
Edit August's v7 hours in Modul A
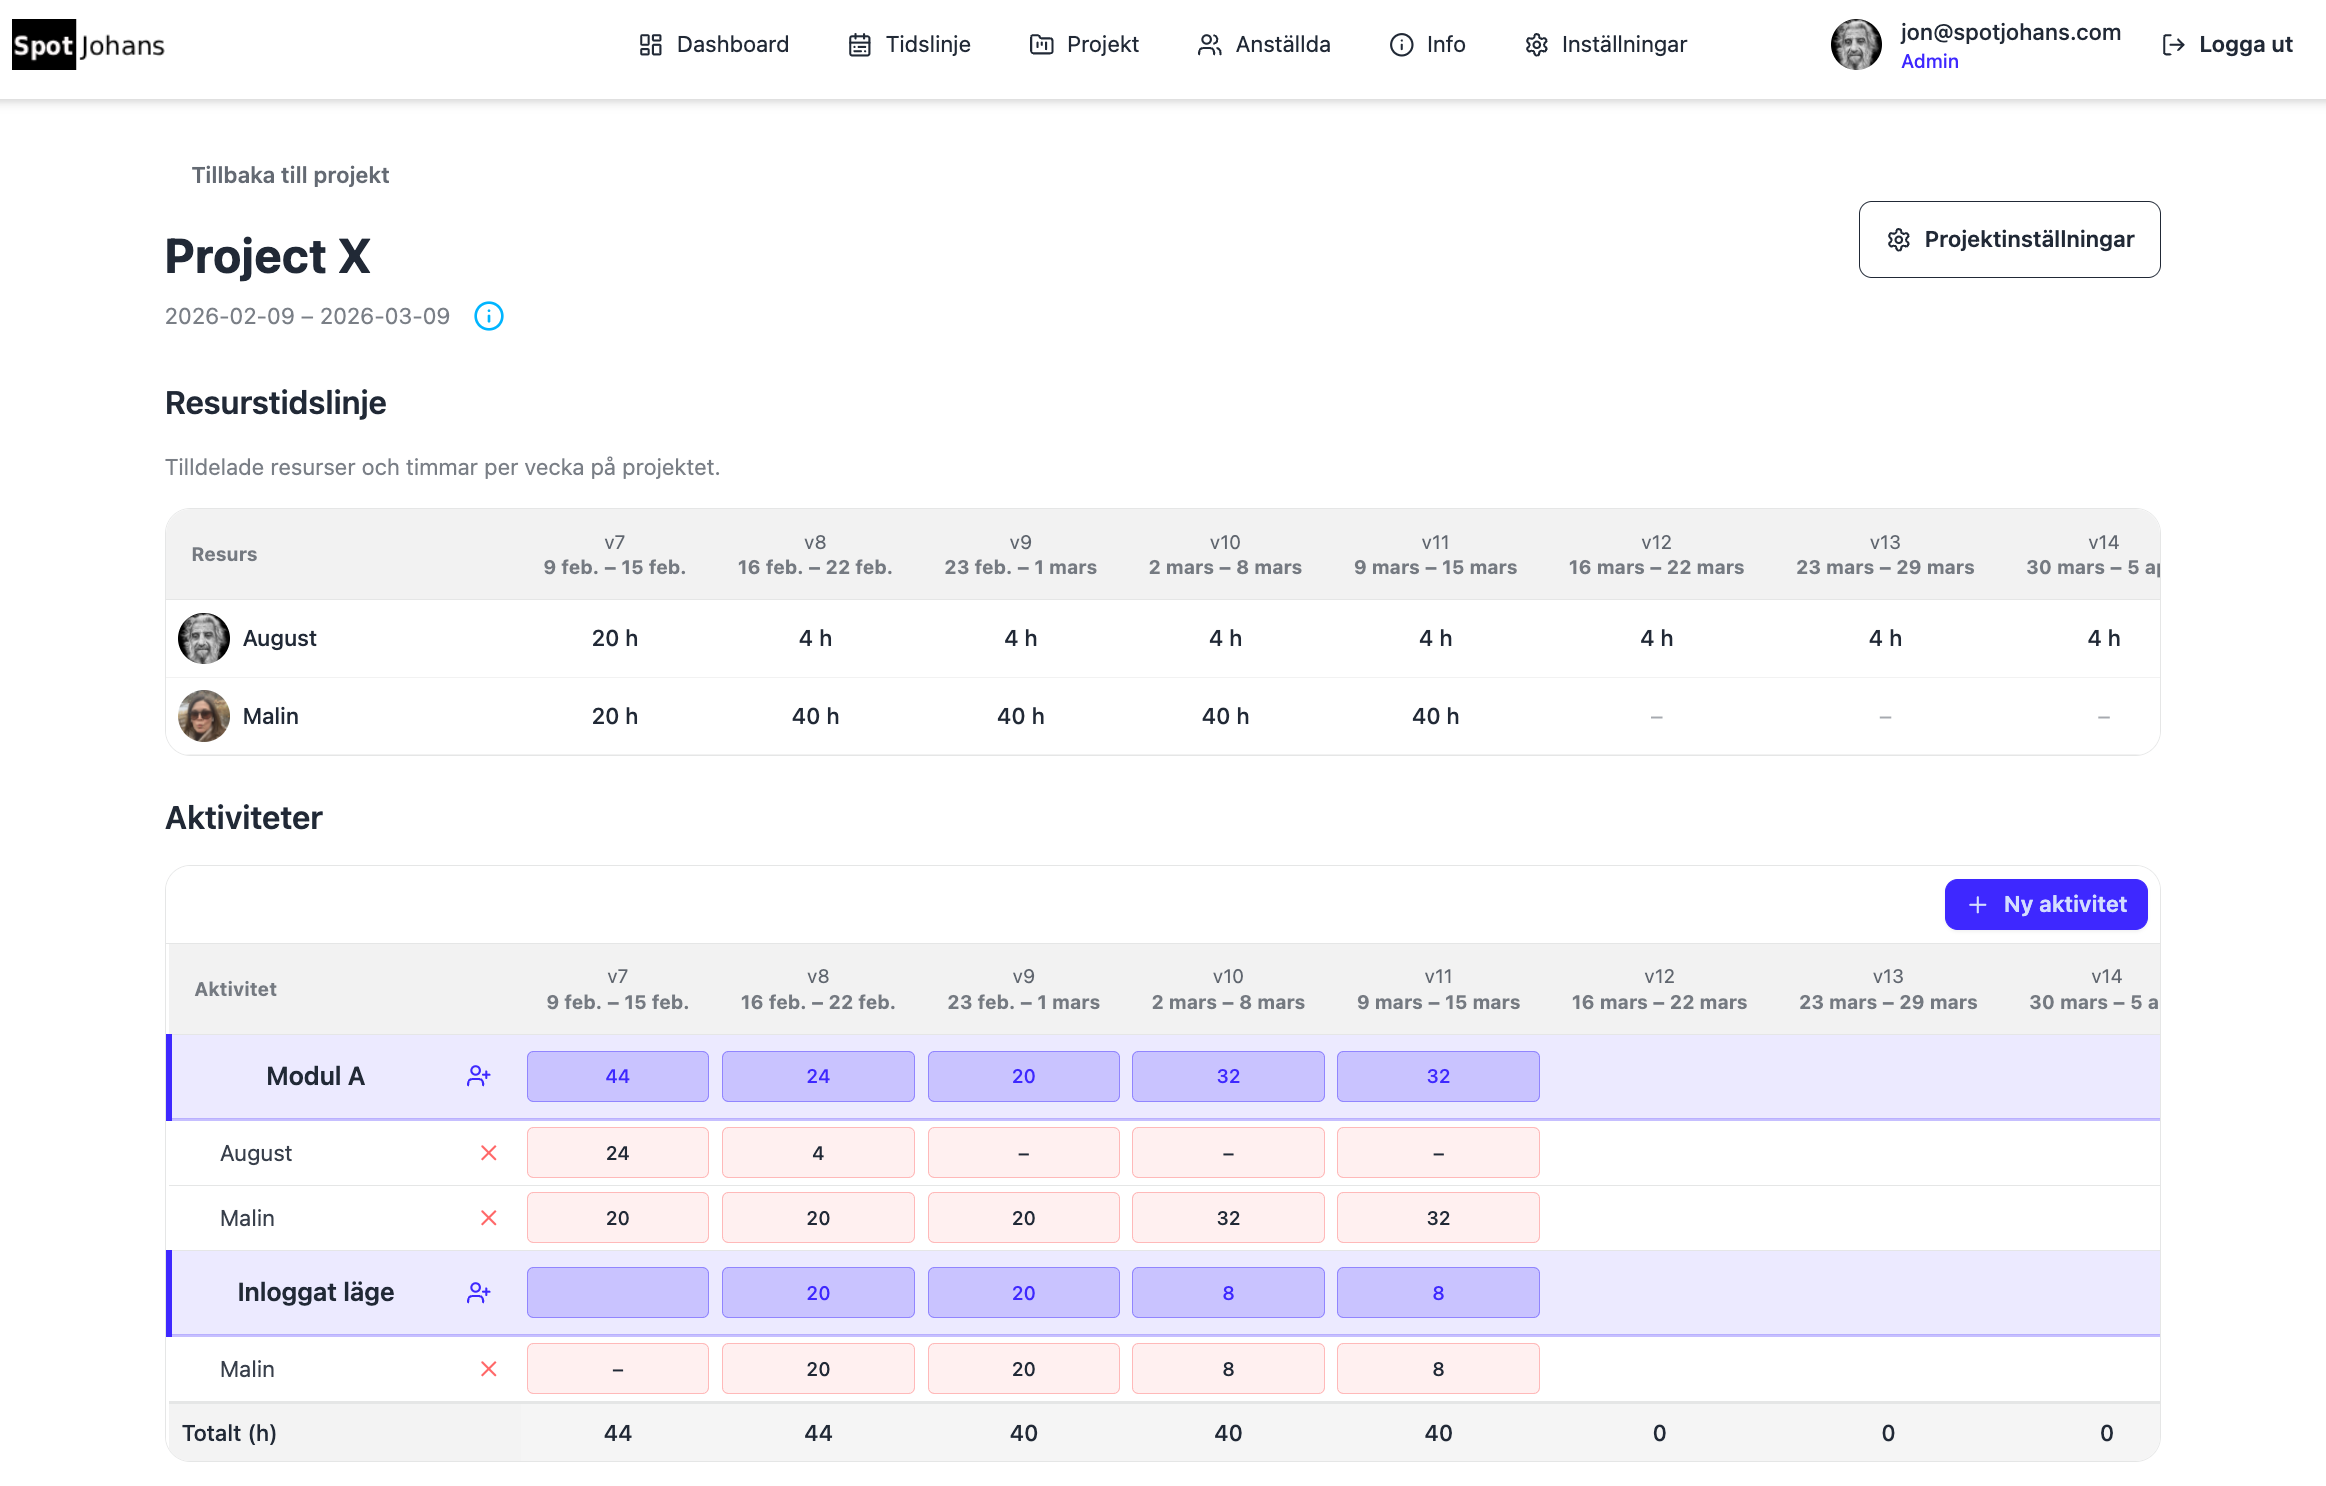617,1153
